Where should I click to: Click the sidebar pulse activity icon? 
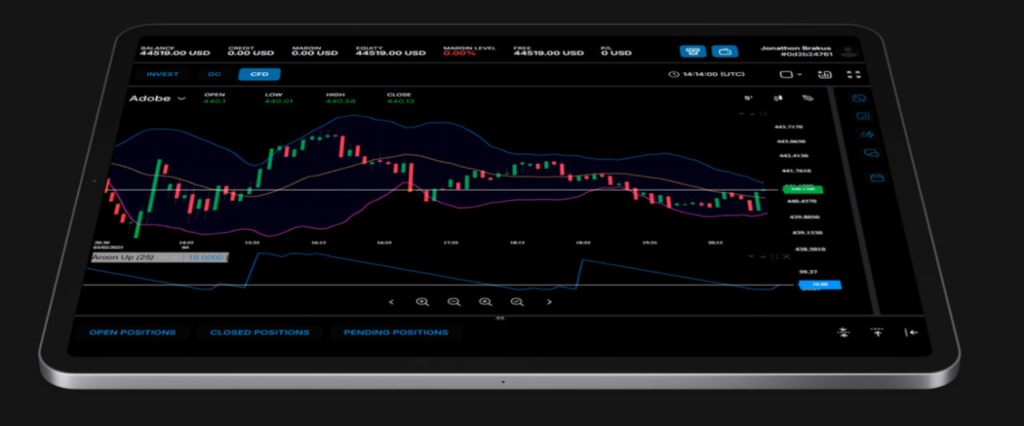867,135
